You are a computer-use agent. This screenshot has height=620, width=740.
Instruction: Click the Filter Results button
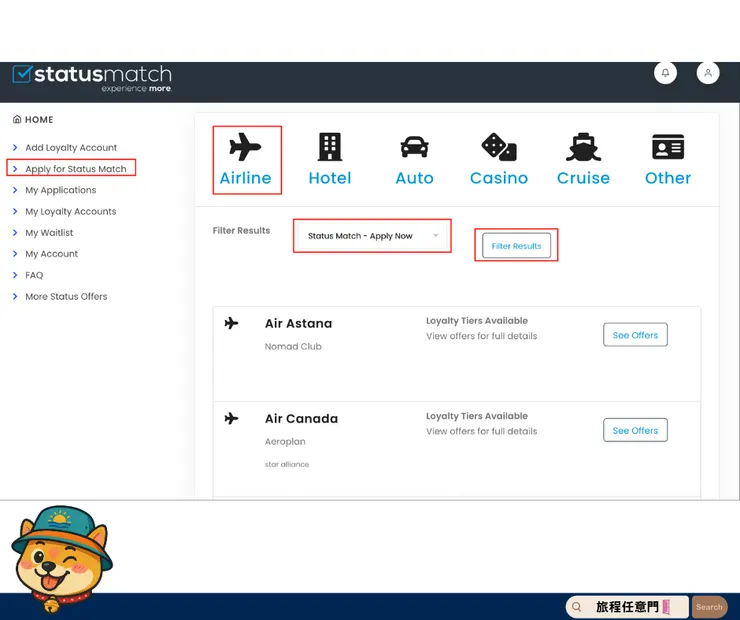pyautogui.click(x=516, y=245)
